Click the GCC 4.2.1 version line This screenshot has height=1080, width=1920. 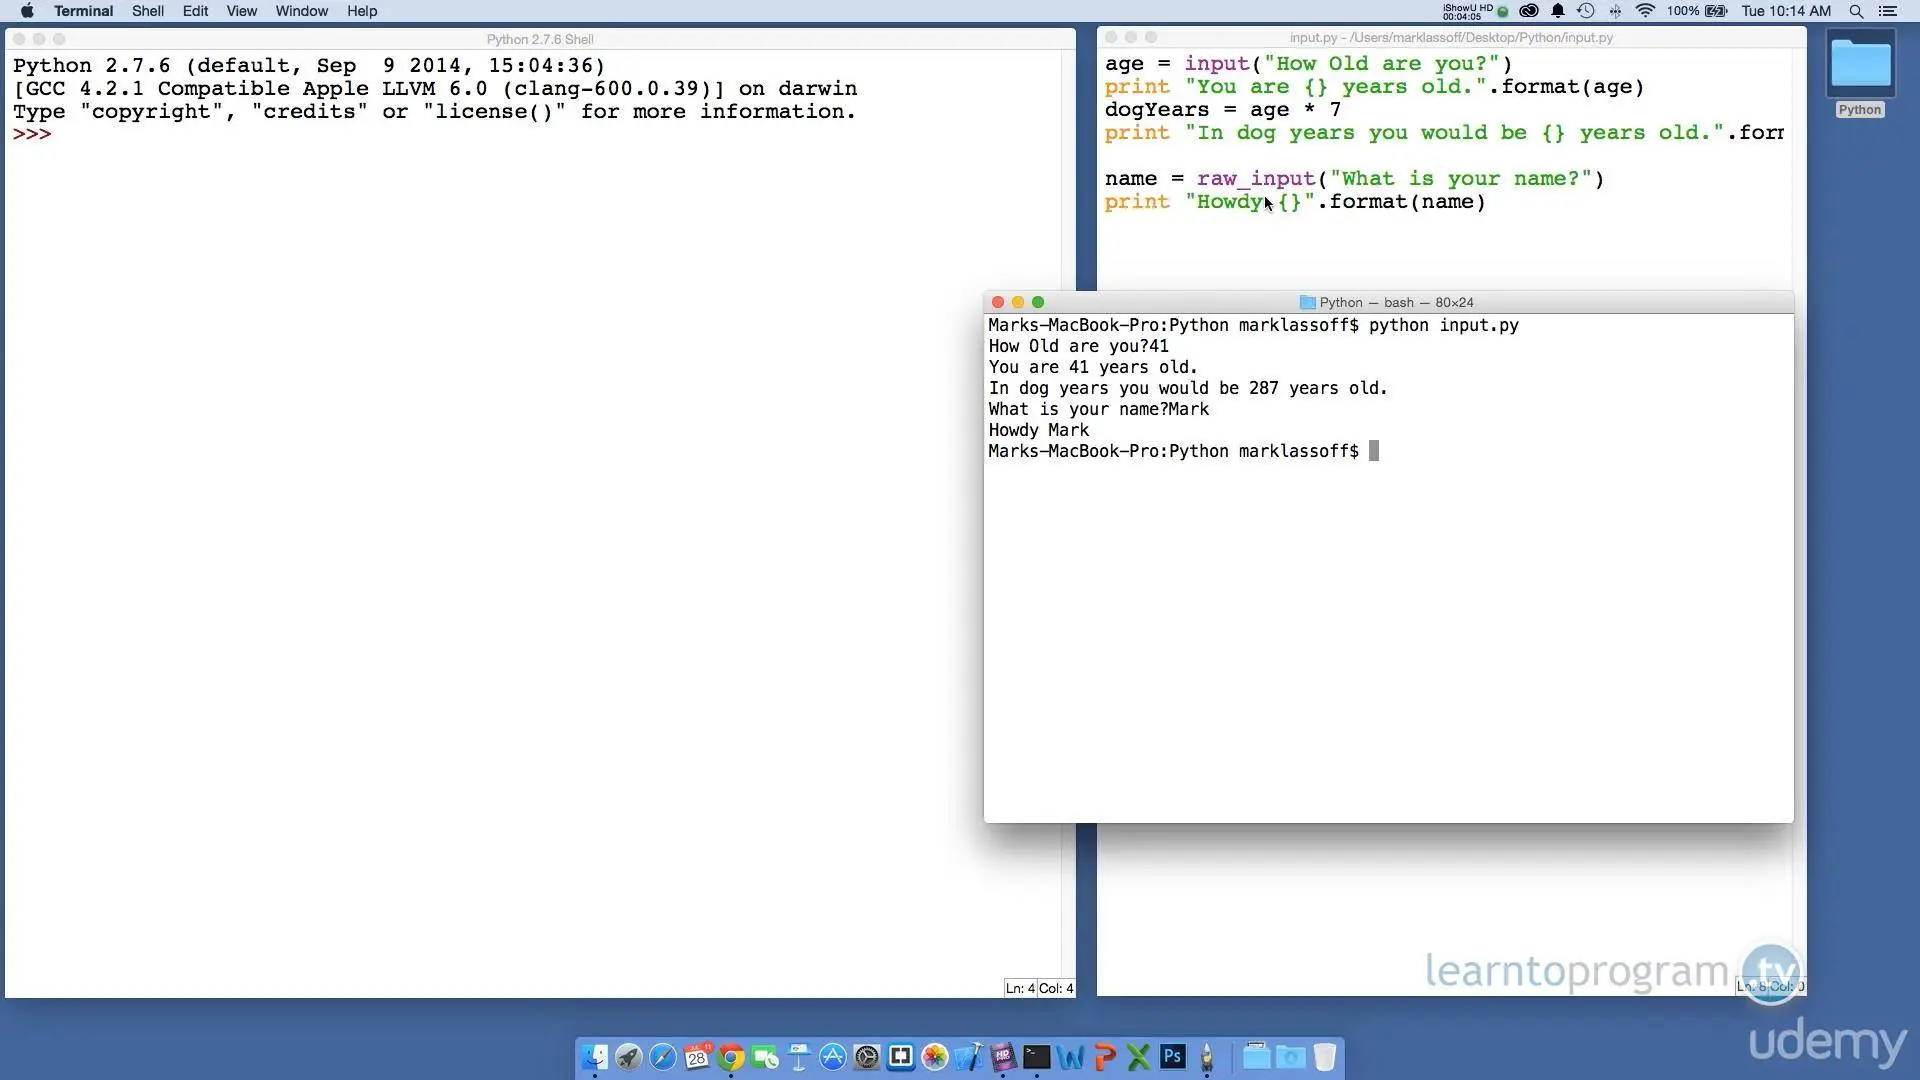pyautogui.click(x=435, y=88)
